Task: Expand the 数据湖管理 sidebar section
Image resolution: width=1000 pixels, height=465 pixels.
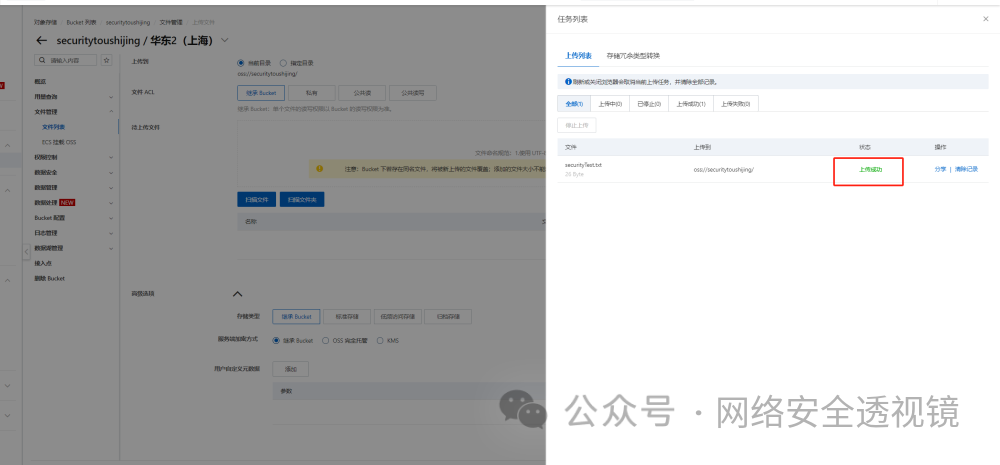Action: (x=111, y=248)
